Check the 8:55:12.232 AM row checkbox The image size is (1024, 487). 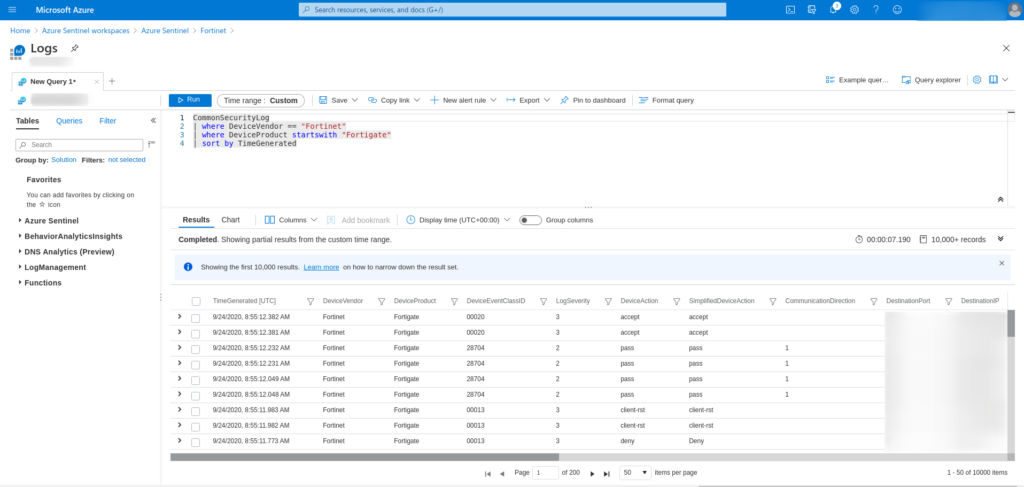[195, 349]
